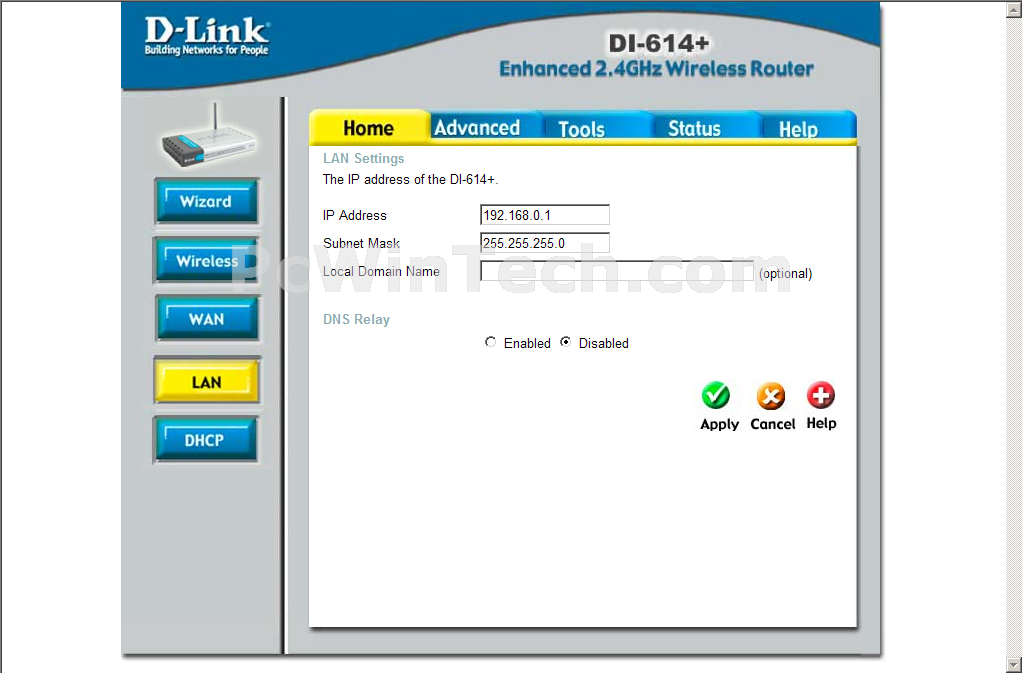This screenshot has height=673, width=1022.
Task: Click the DI-614+ model title
Action: pos(658,43)
